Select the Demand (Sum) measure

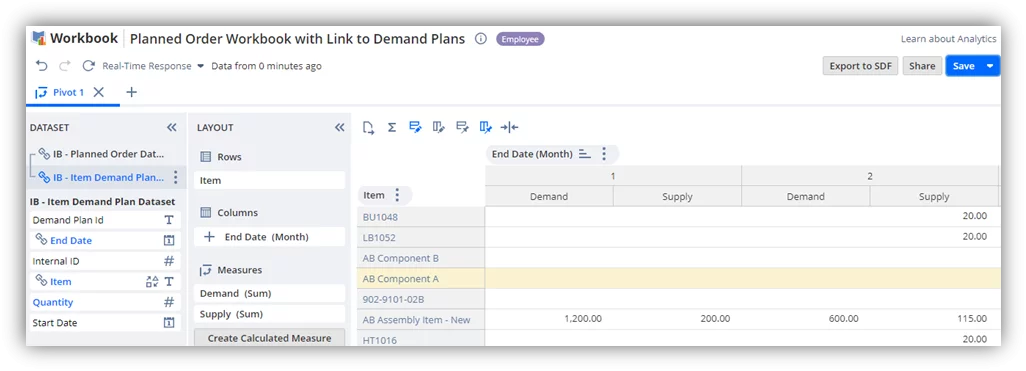coord(270,294)
